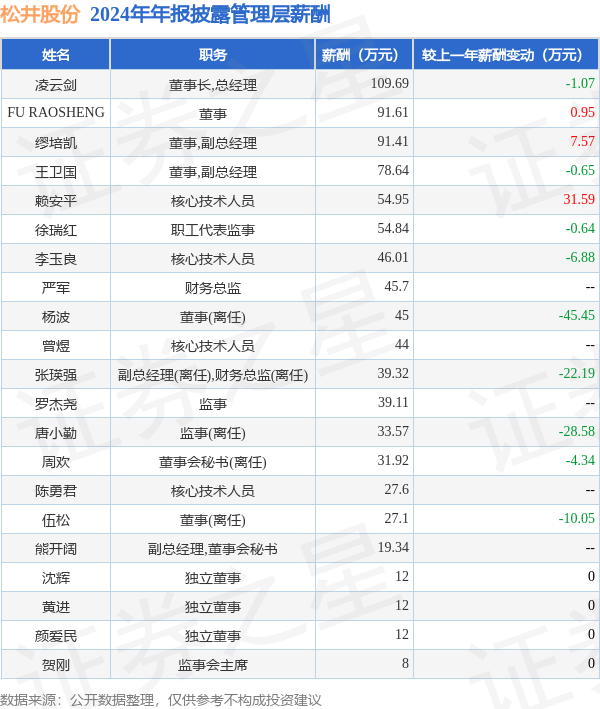Viewport: 600px width, 709px height.
Task: Click the change value -6.88
Action: [x=580, y=257]
